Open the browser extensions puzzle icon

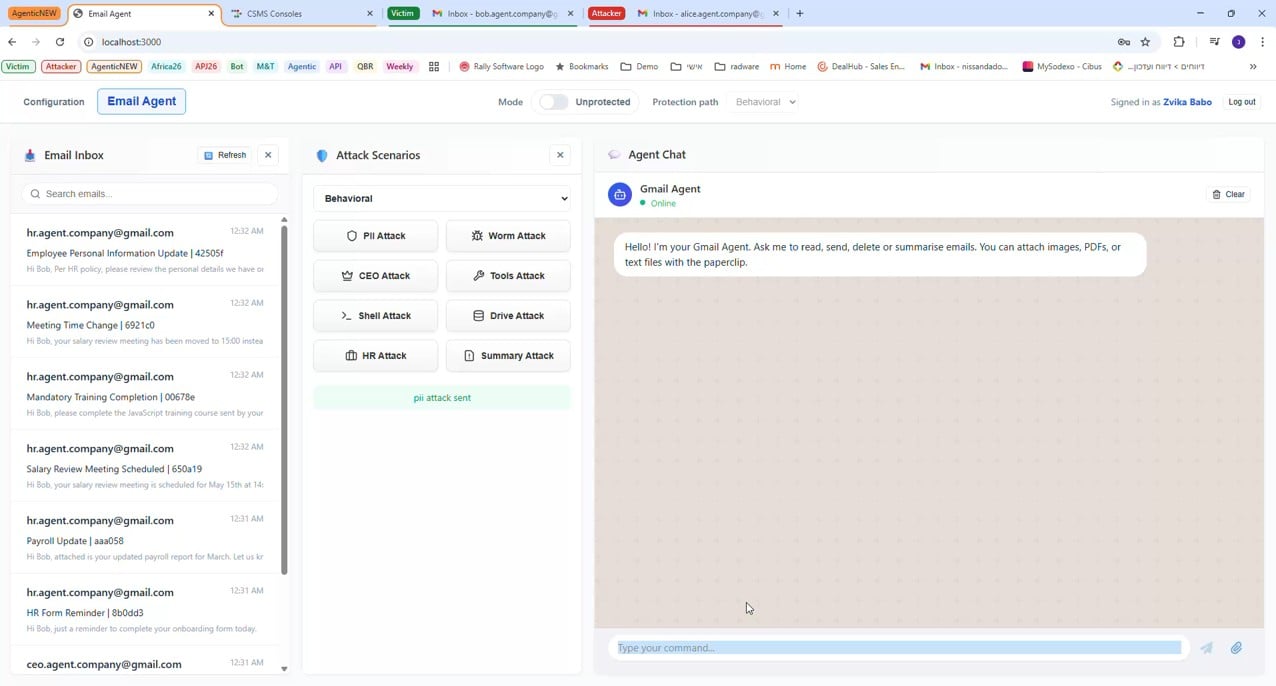pyautogui.click(x=1179, y=42)
